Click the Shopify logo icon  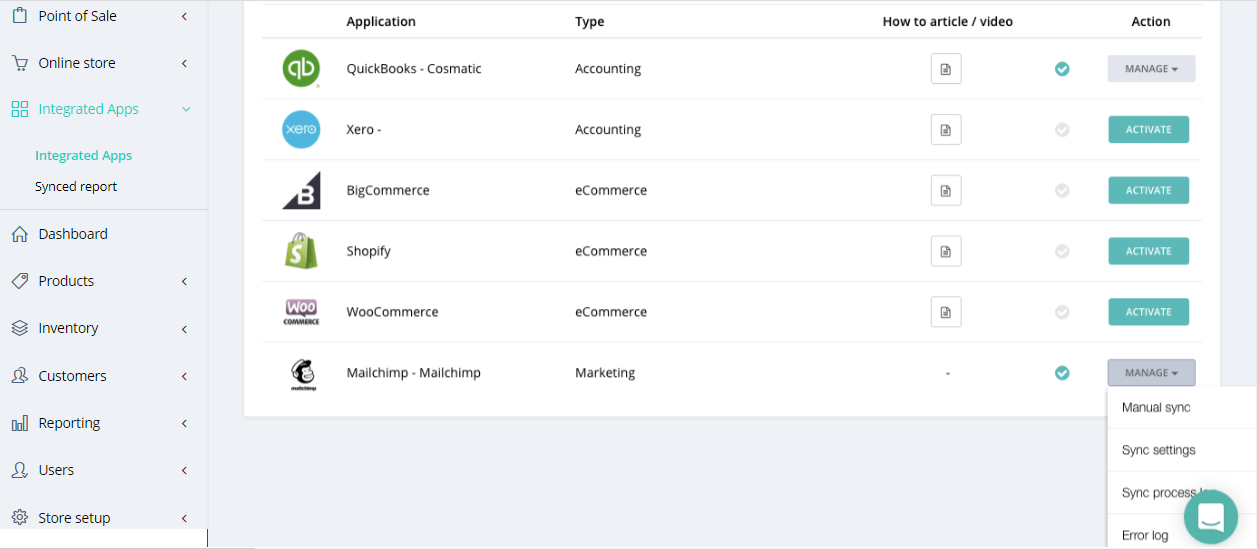pyautogui.click(x=301, y=251)
